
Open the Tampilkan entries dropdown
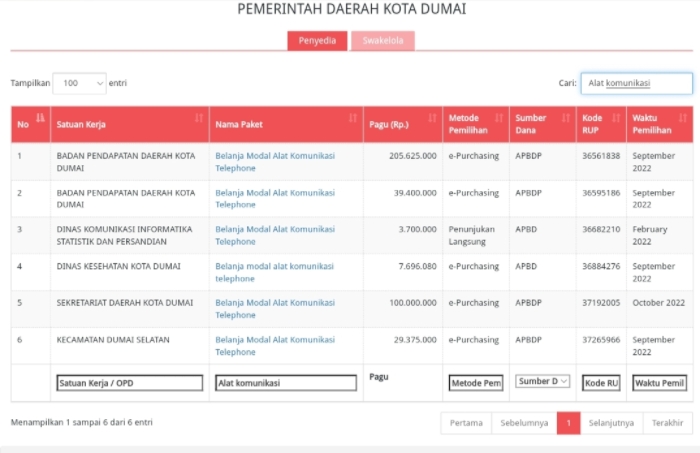click(x=79, y=83)
